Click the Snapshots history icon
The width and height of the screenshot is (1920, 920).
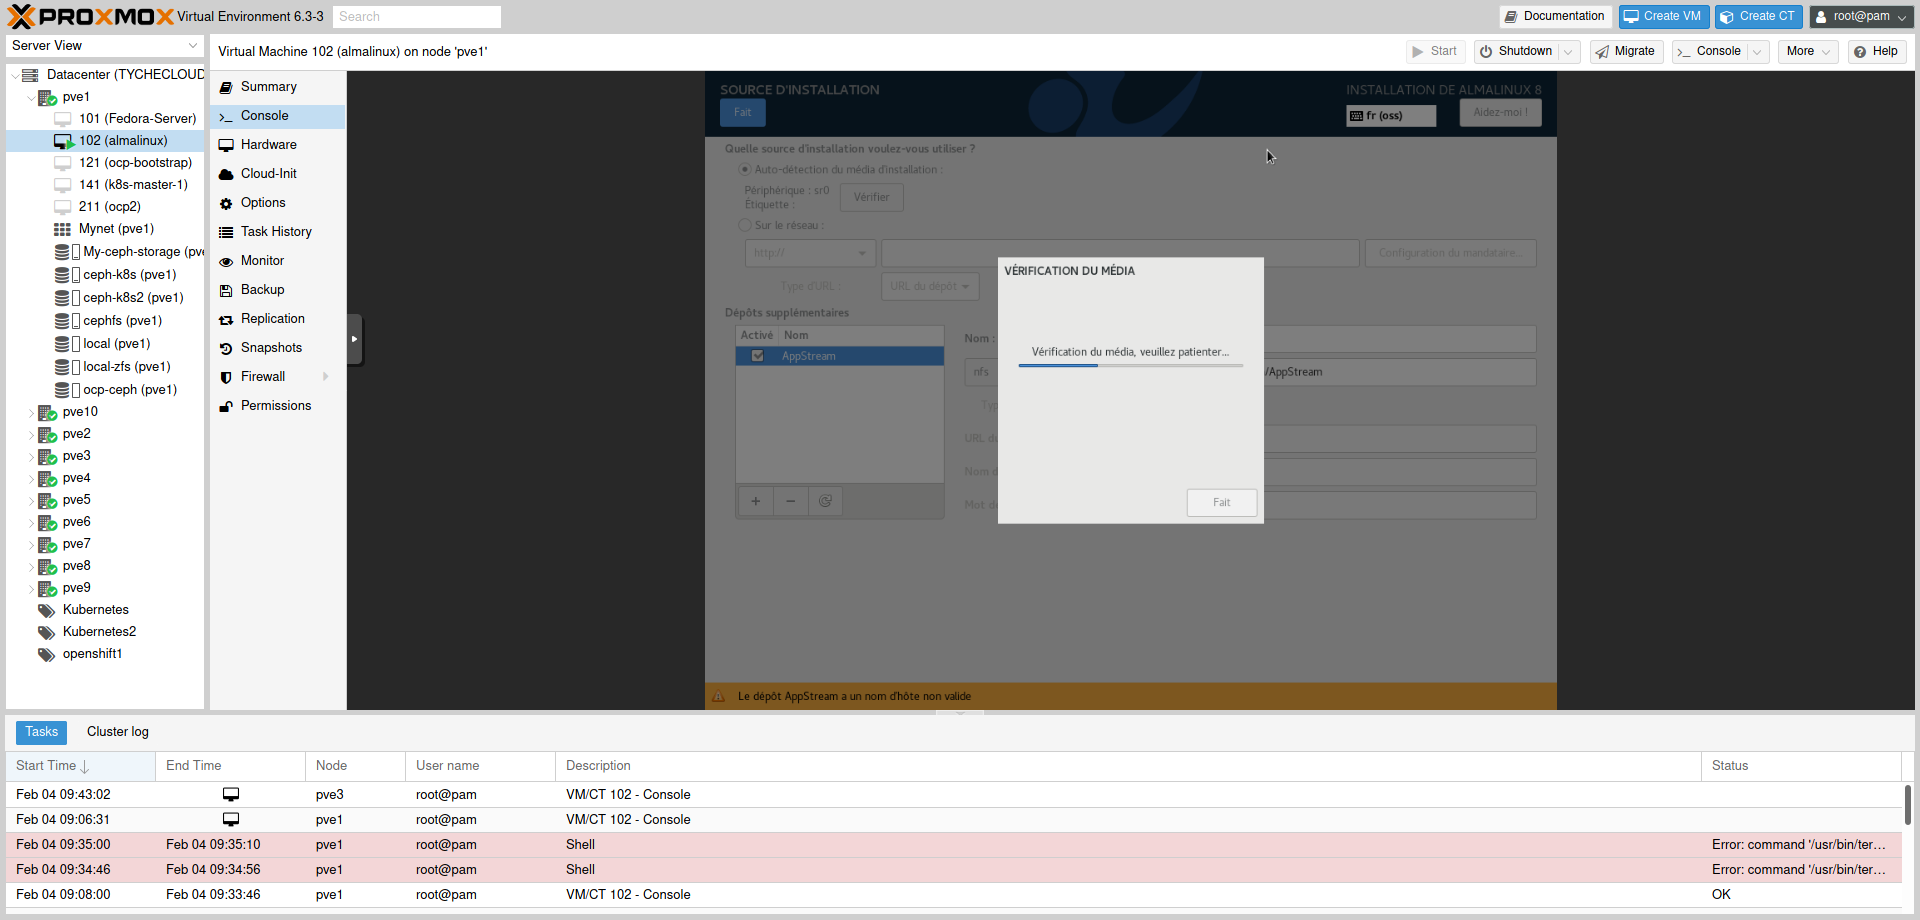[x=226, y=348]
